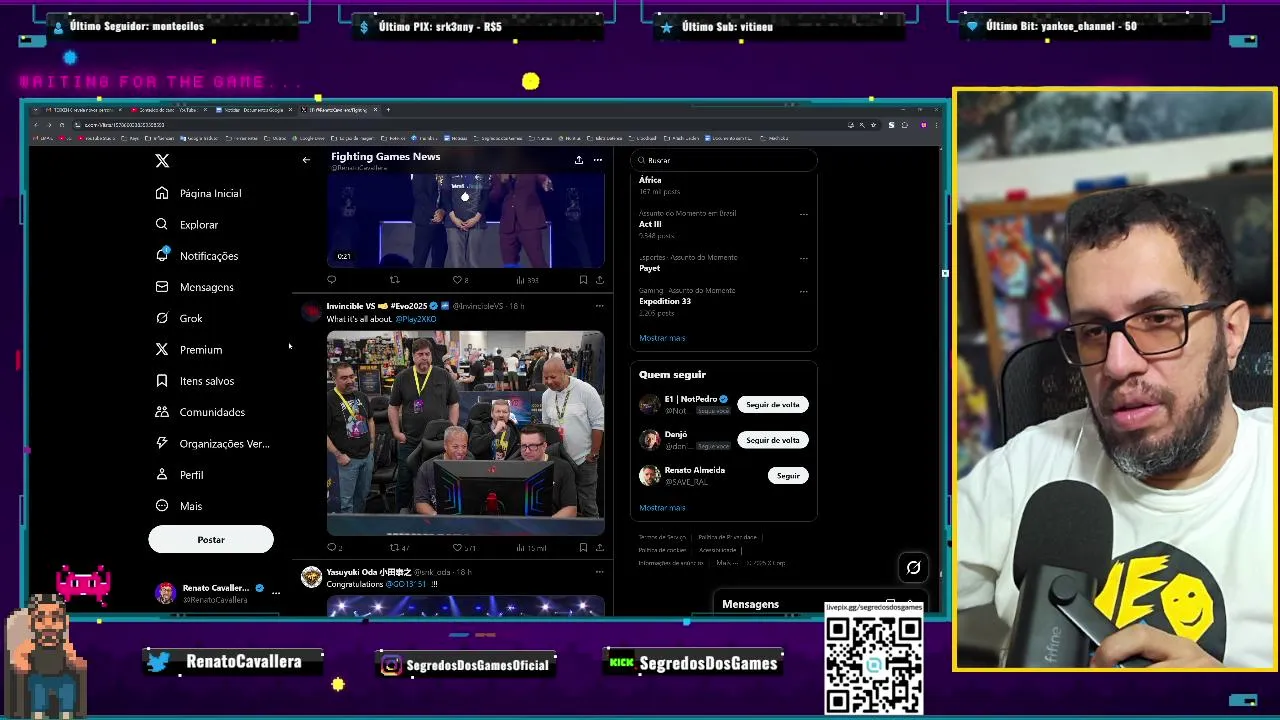The image size is (1280, 720).
Task: Repost the top video post
Action: pos(394,280)
